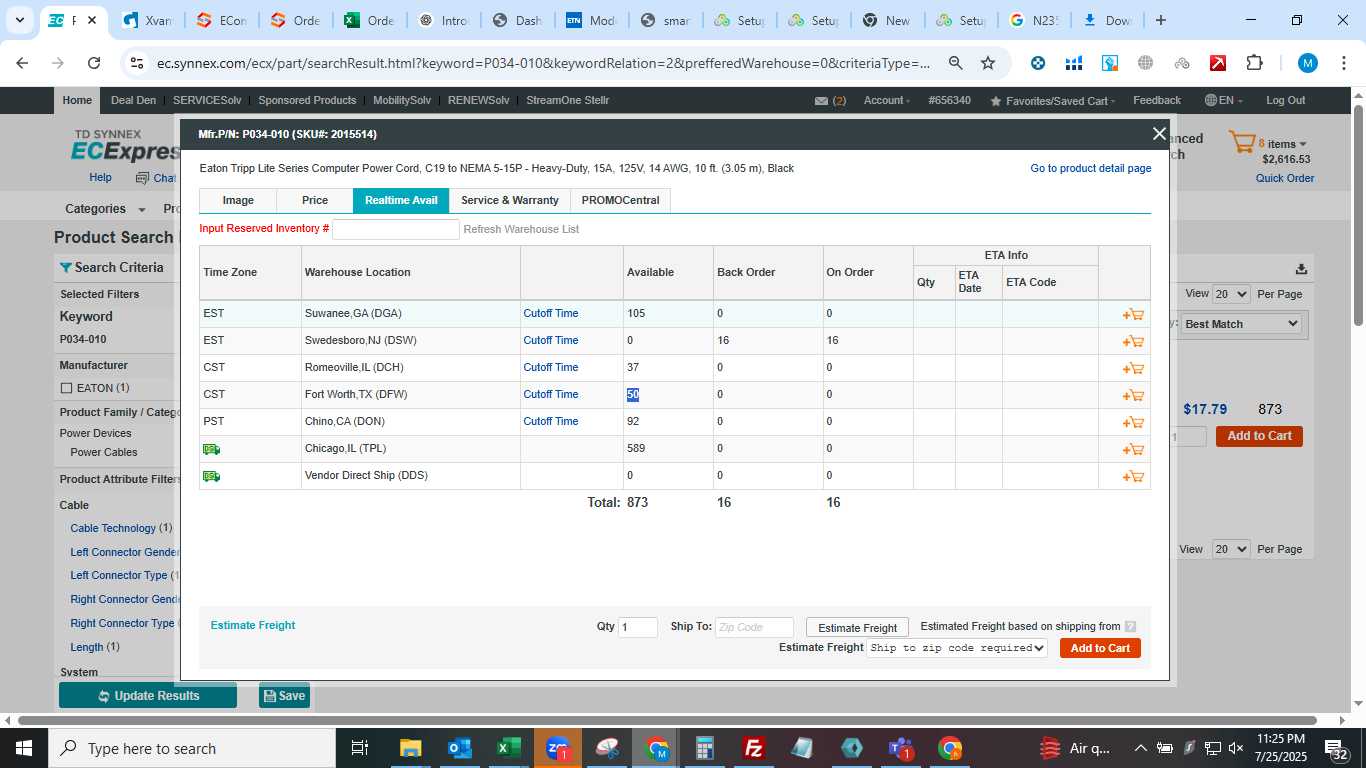Screen dimensions: 1366x768
Task: Add Suwanee,GA (DGA) warehouse to cart
Action: point(1133,314)
